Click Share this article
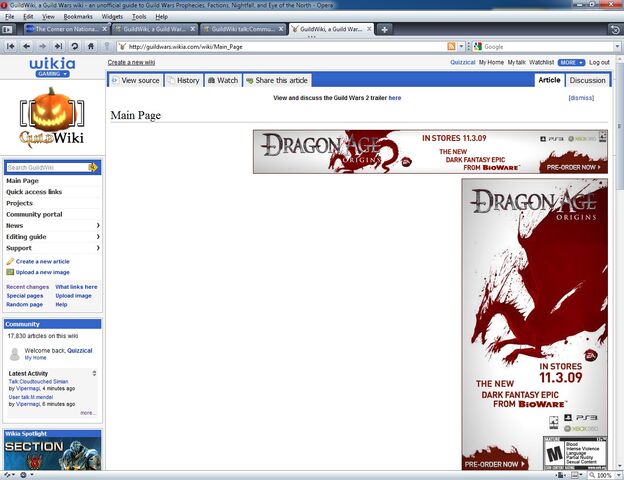Image resolution: width=624 pixels, height=480 pixels. click(277, 80)
